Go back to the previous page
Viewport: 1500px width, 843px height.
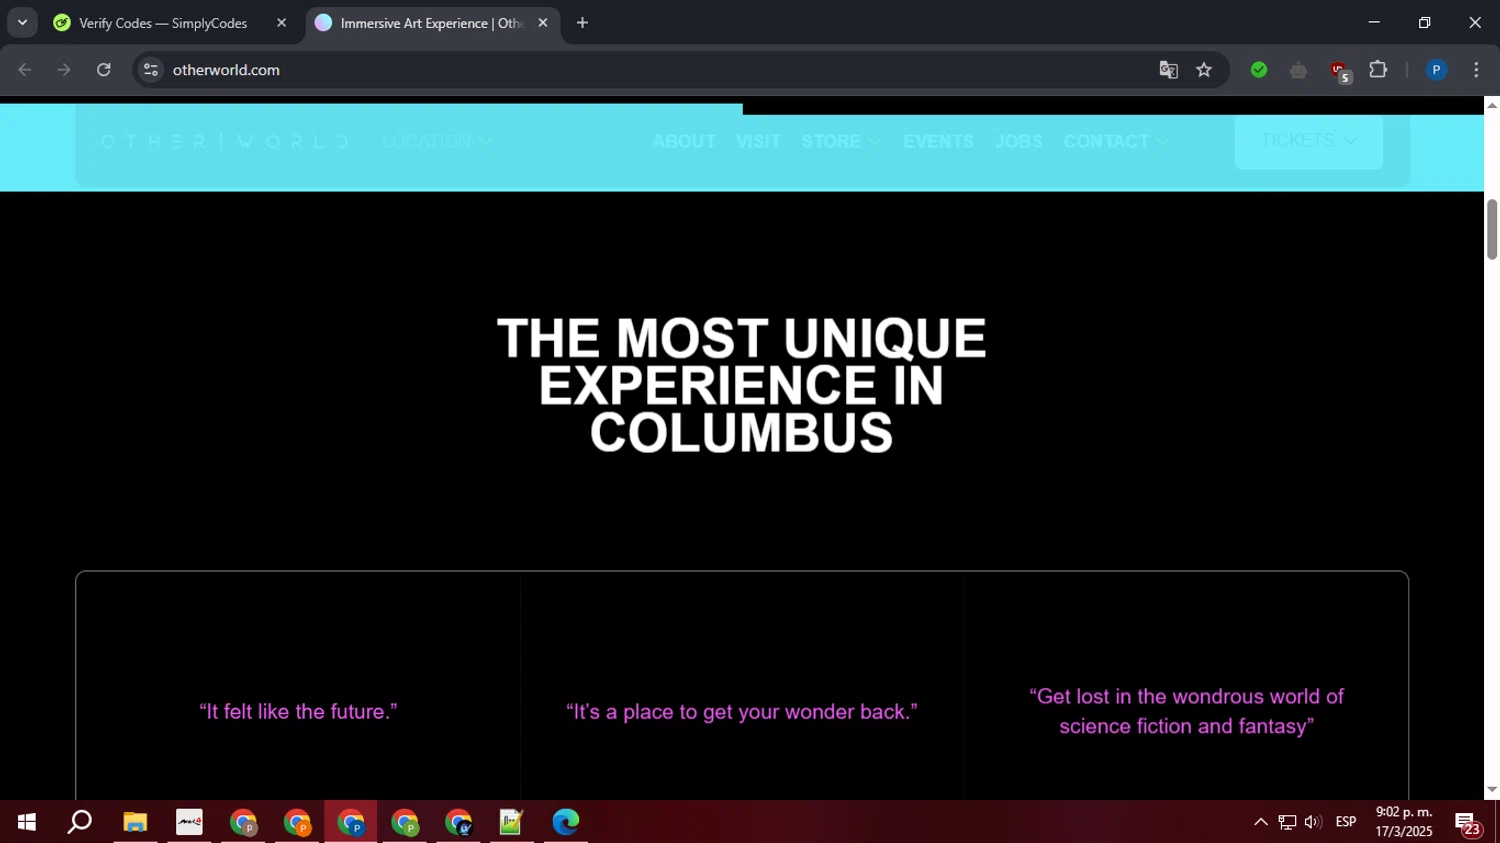pyautogui.click(x=25, y=70)
